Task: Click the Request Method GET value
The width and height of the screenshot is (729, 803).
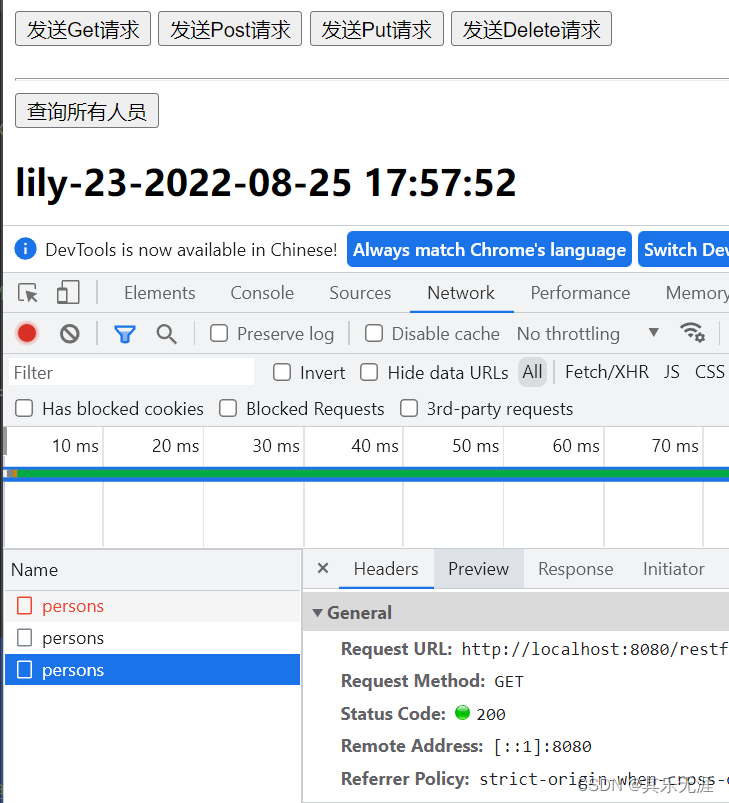Action: click(508, 682)
